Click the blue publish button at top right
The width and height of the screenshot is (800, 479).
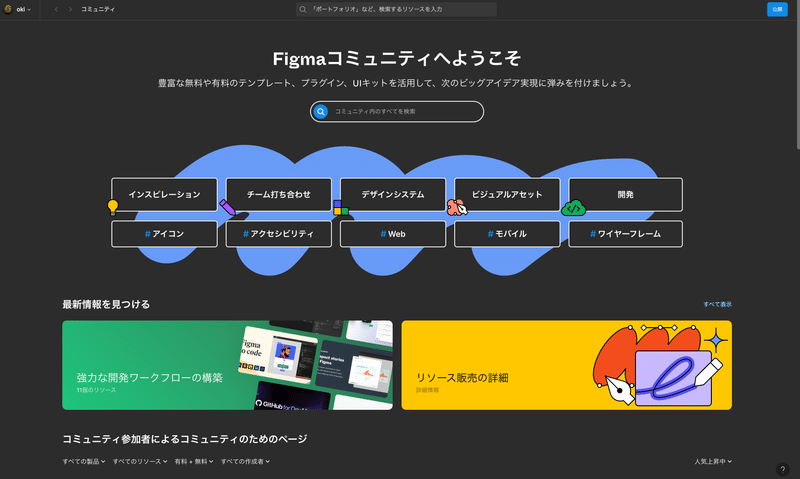click(x=777, y=9)
